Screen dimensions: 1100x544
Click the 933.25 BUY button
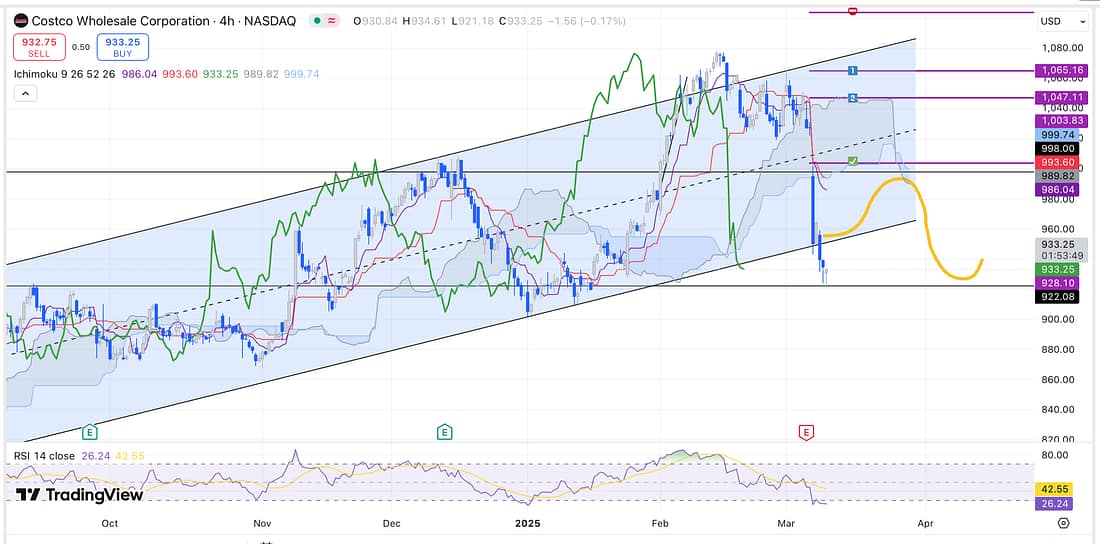[x=124, y=46]
